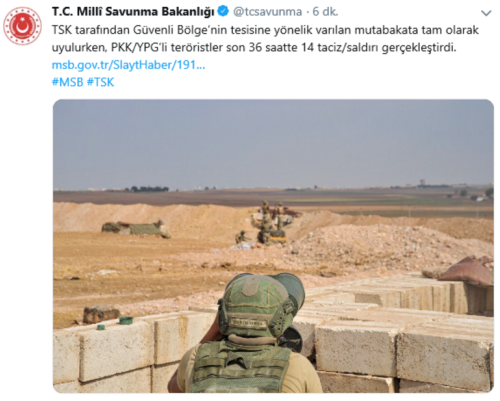
Task: Open the 6 dk. timestamp link
Action: click(x=325, y=12)
